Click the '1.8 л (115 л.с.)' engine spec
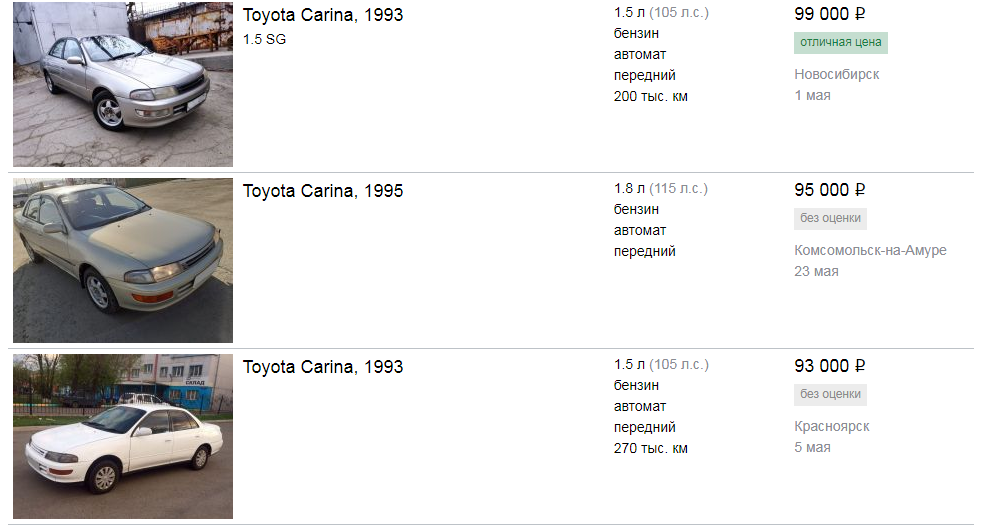This screenshot has height=529, width=985. click(660, 188)
